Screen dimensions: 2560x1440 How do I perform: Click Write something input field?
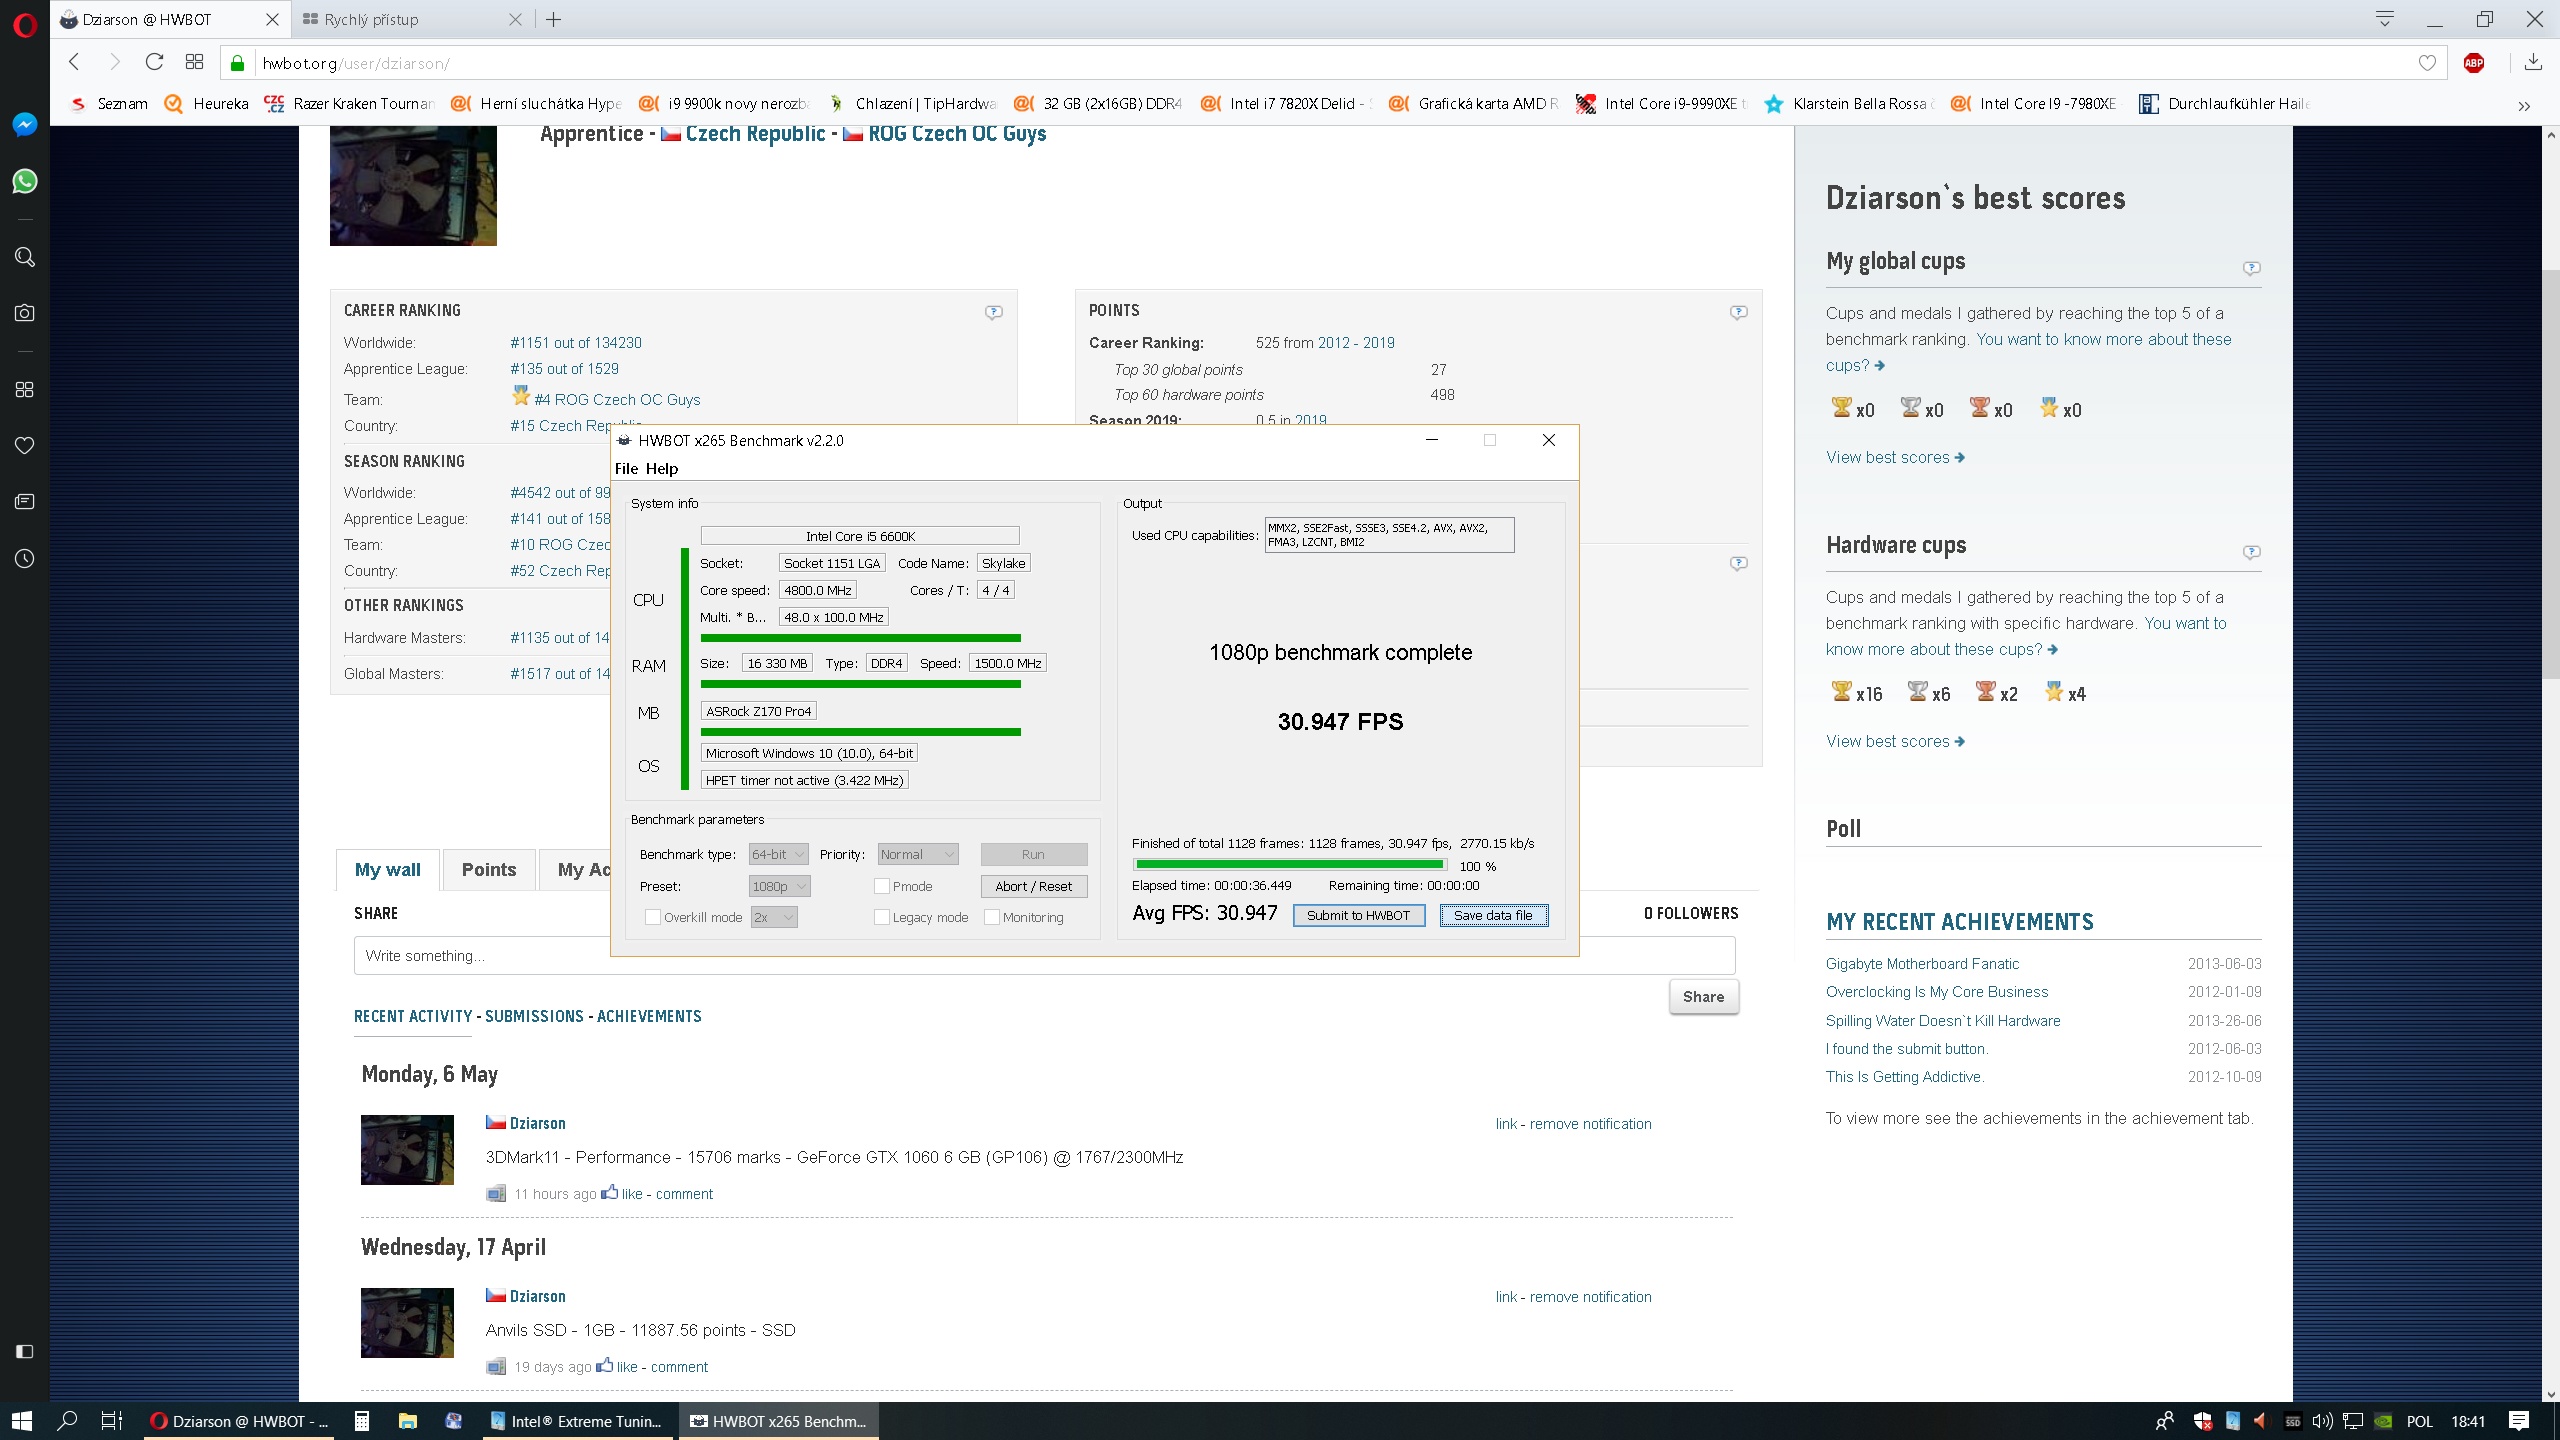(x=1044, y=955)
